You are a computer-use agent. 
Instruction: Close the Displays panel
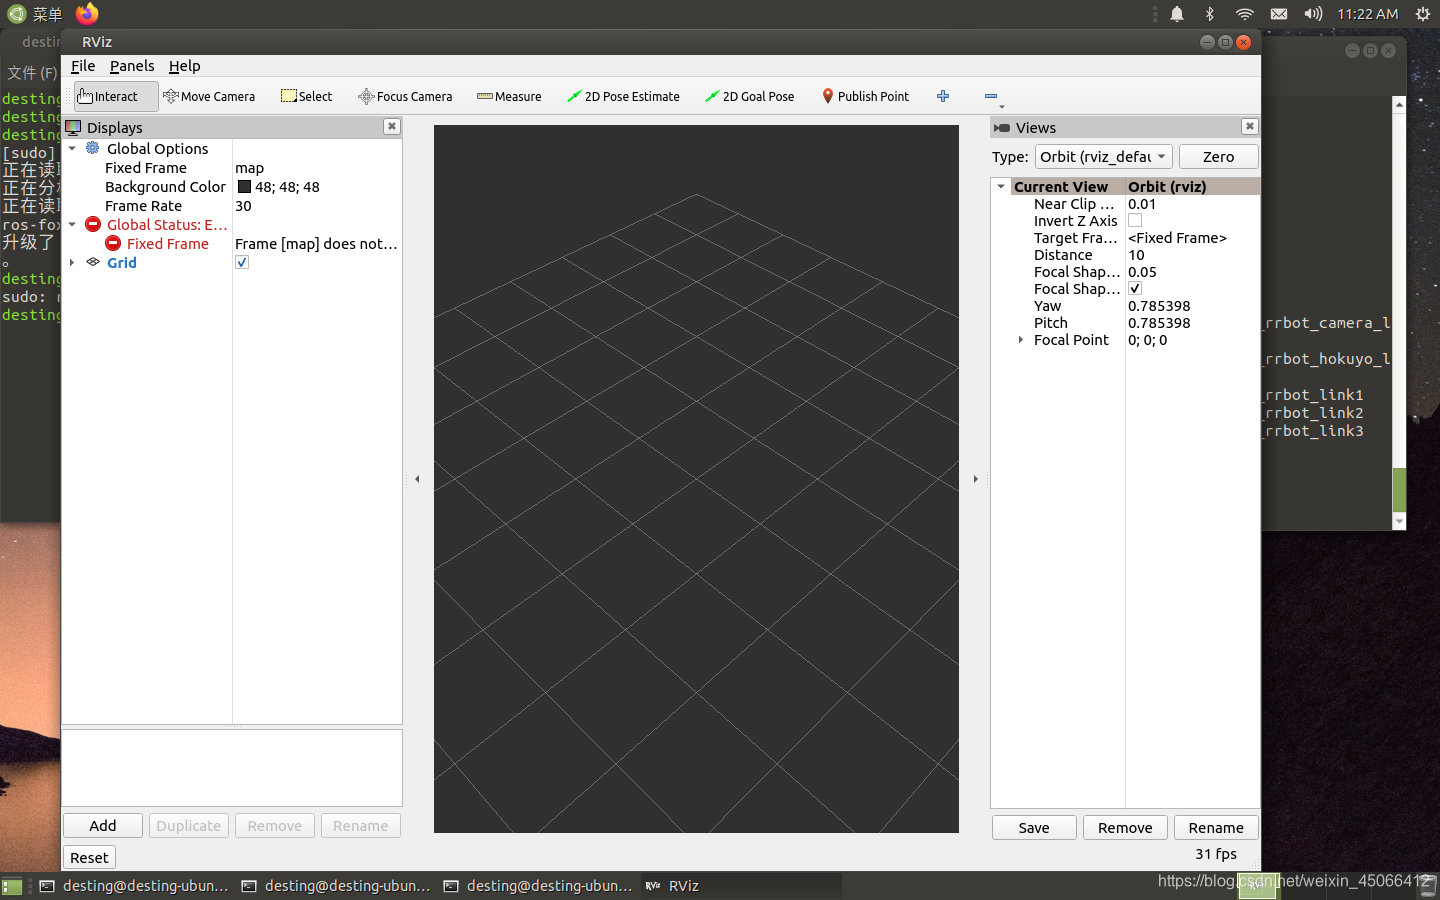(x=392, y=126)
